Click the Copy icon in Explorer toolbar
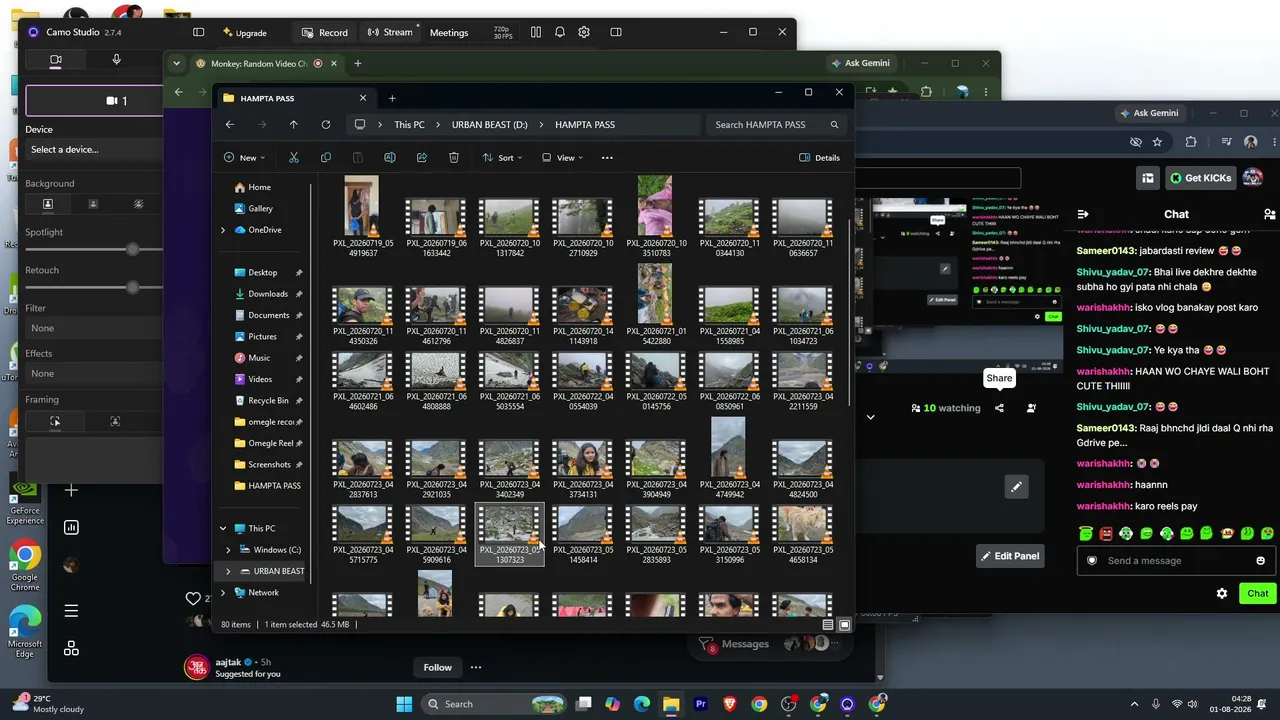The image size is (1280, 720). (x=326, y=157)
